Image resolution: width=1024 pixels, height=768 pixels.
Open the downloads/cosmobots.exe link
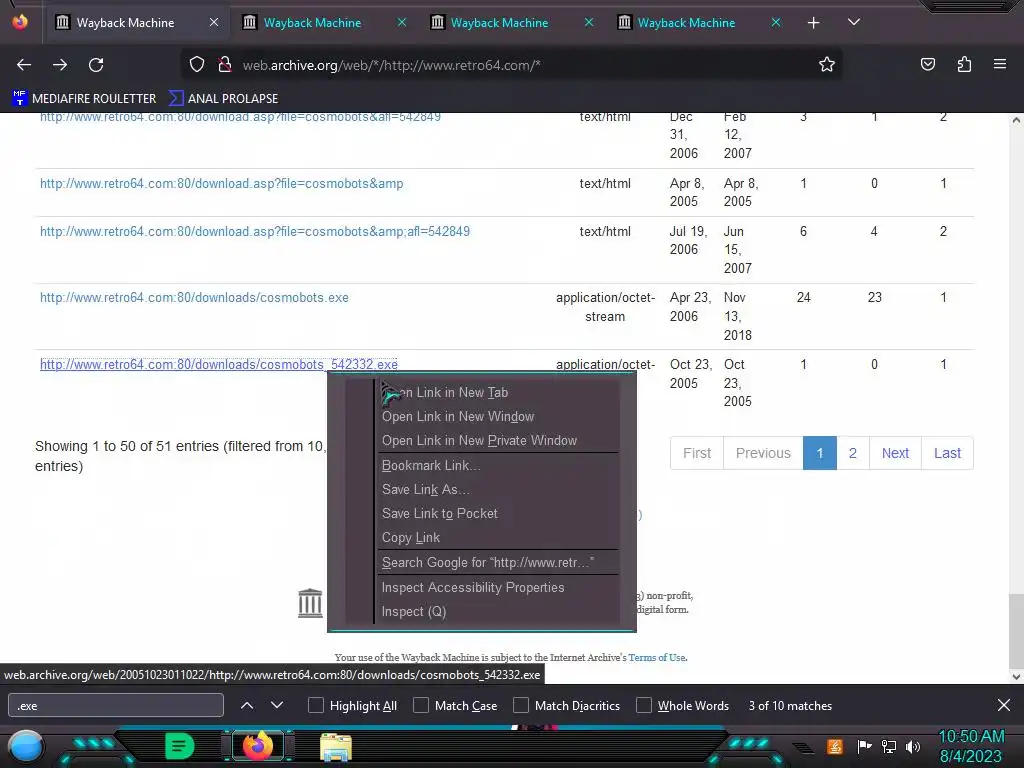click(x=194, y=298)
